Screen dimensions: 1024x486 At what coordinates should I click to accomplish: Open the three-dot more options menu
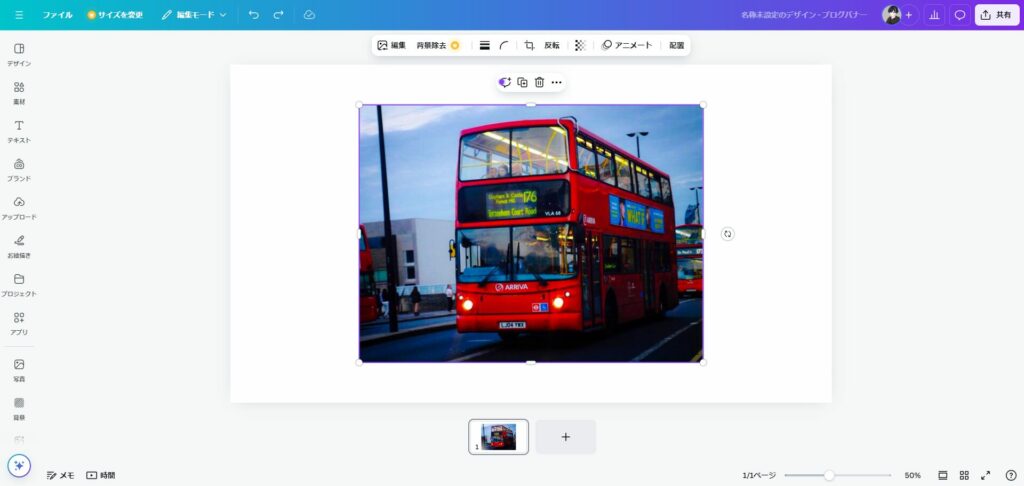pyautogui.click(x=557, y=82)
